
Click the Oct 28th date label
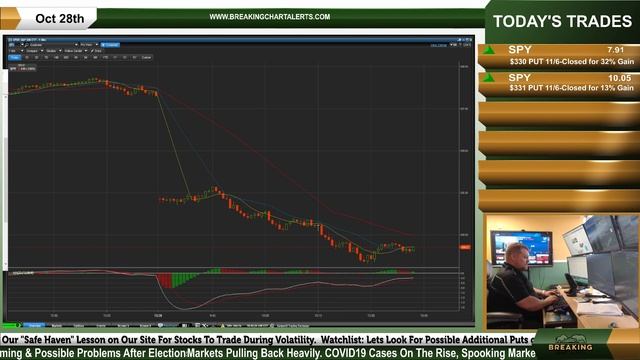tap(60, 18)
